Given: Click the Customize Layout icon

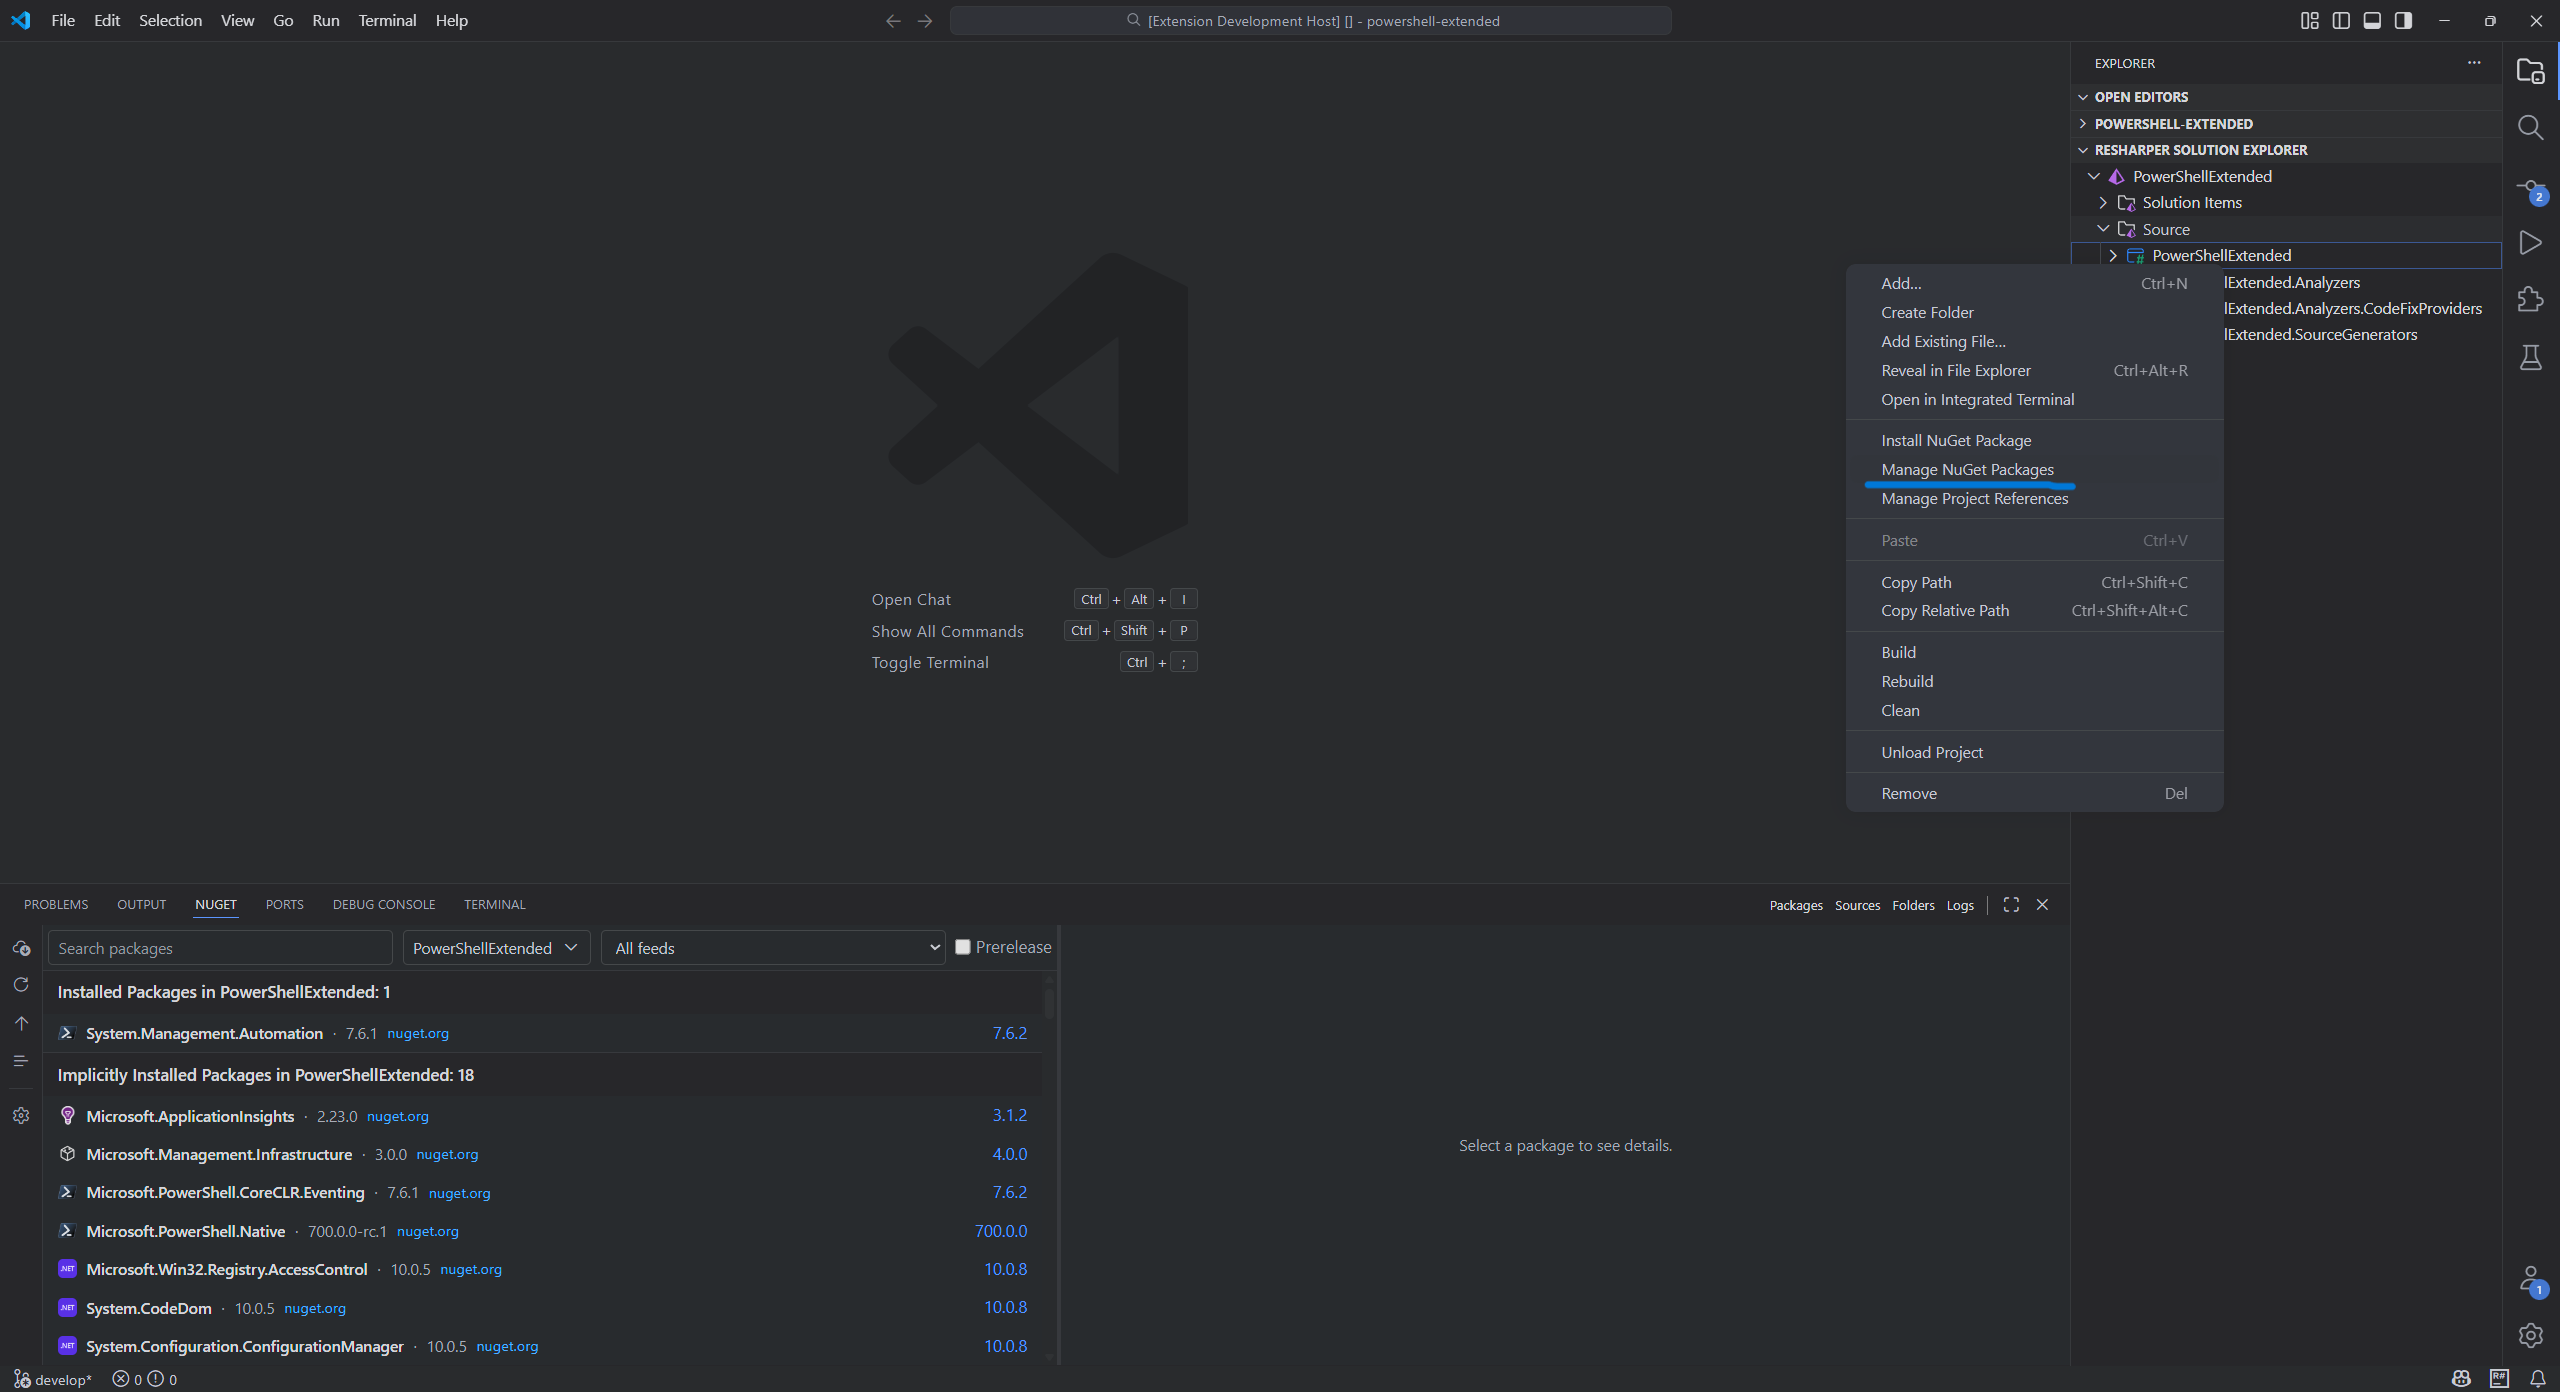Looking at the screenshot, I should 2309,20.
